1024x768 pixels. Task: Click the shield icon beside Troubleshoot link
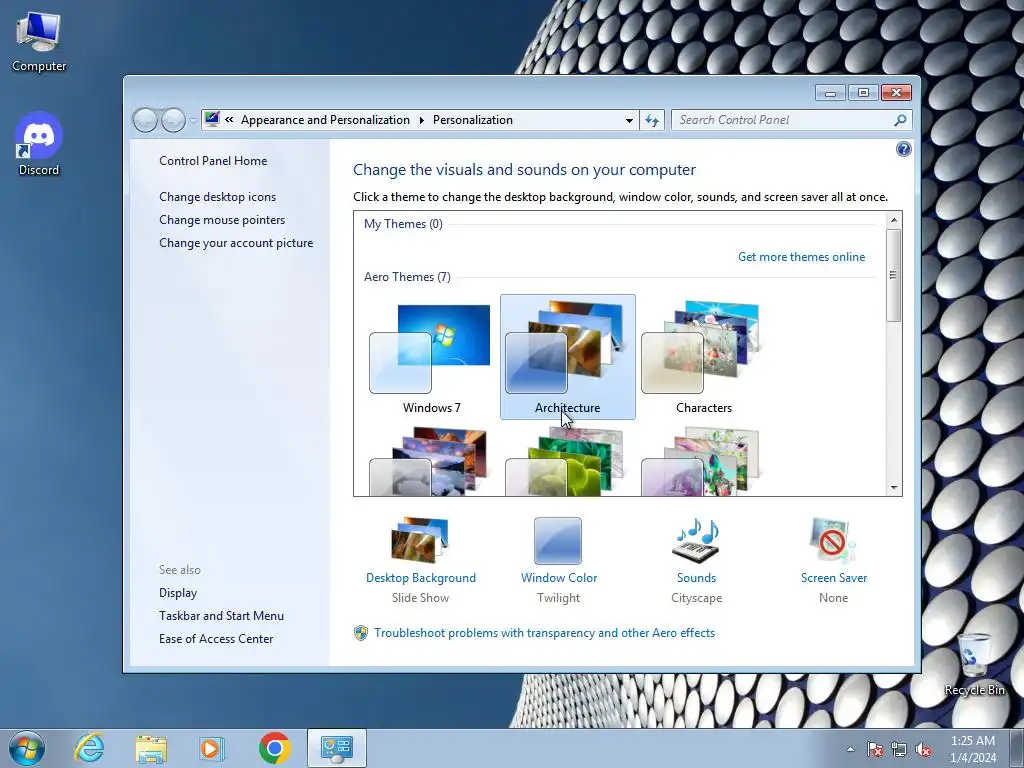(360, 633)
